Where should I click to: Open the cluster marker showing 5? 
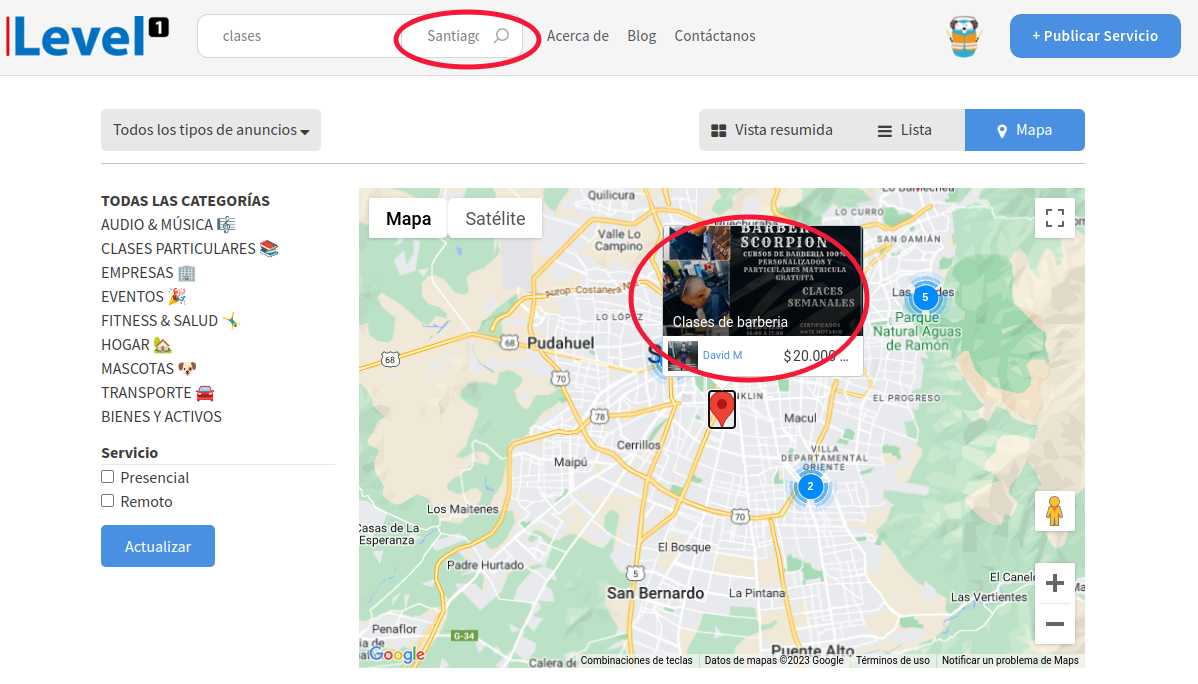(925, 297)
